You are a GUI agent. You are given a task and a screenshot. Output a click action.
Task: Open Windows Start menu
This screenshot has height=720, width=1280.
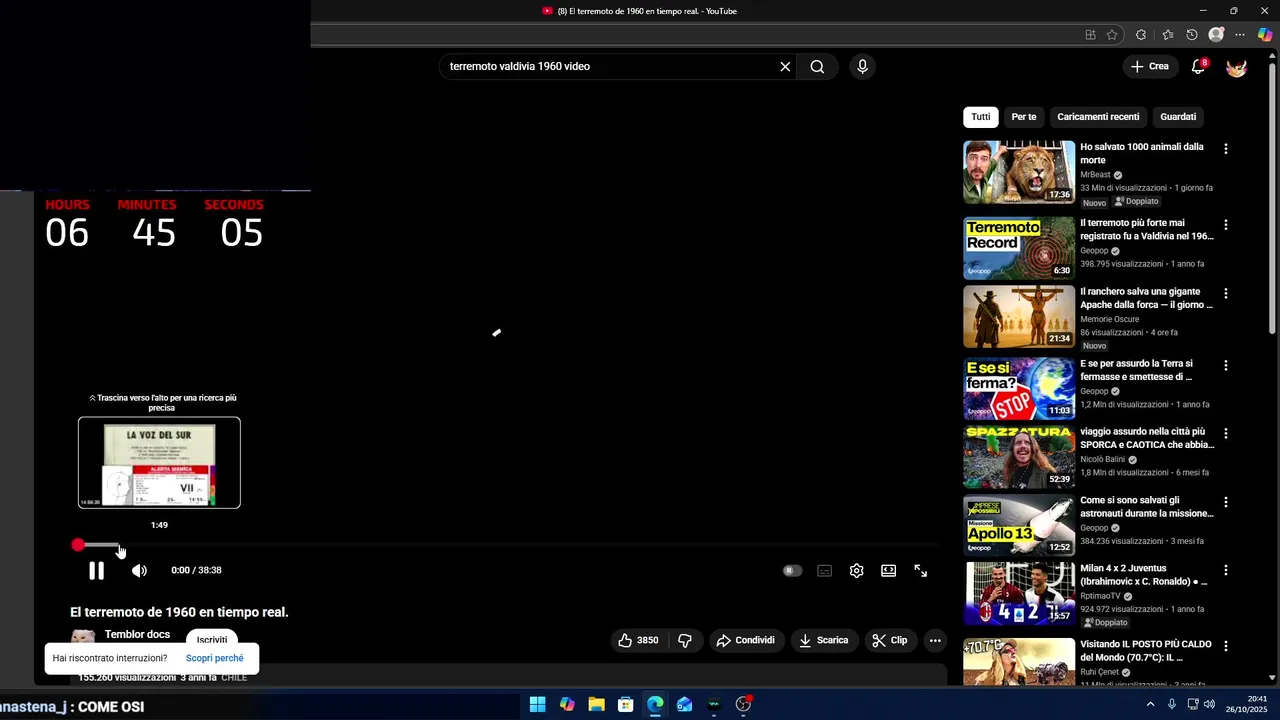[x=537, y=704]
